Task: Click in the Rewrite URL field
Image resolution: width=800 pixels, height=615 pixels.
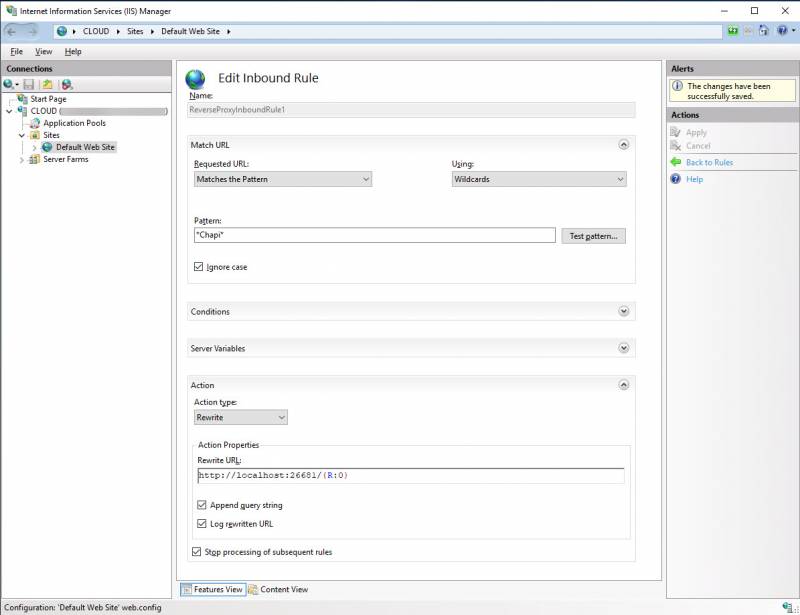Action: [411, 476]
